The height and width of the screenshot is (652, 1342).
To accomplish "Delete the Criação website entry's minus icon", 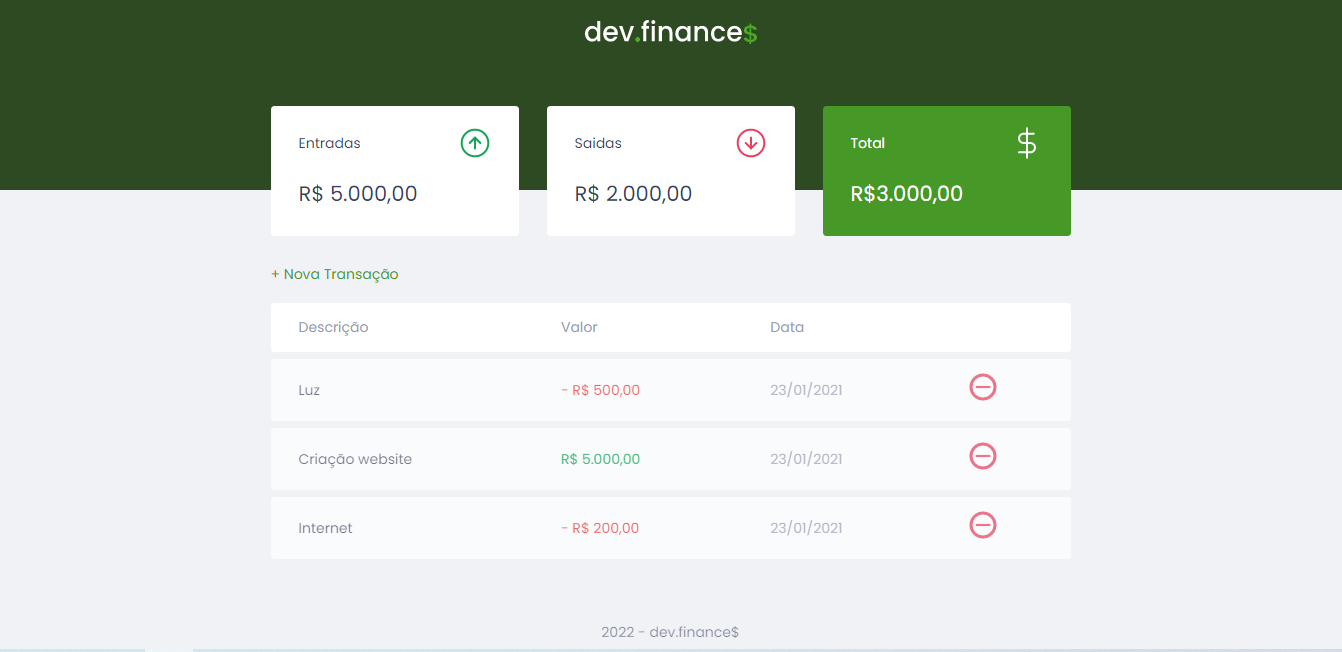I will point(982,456).
